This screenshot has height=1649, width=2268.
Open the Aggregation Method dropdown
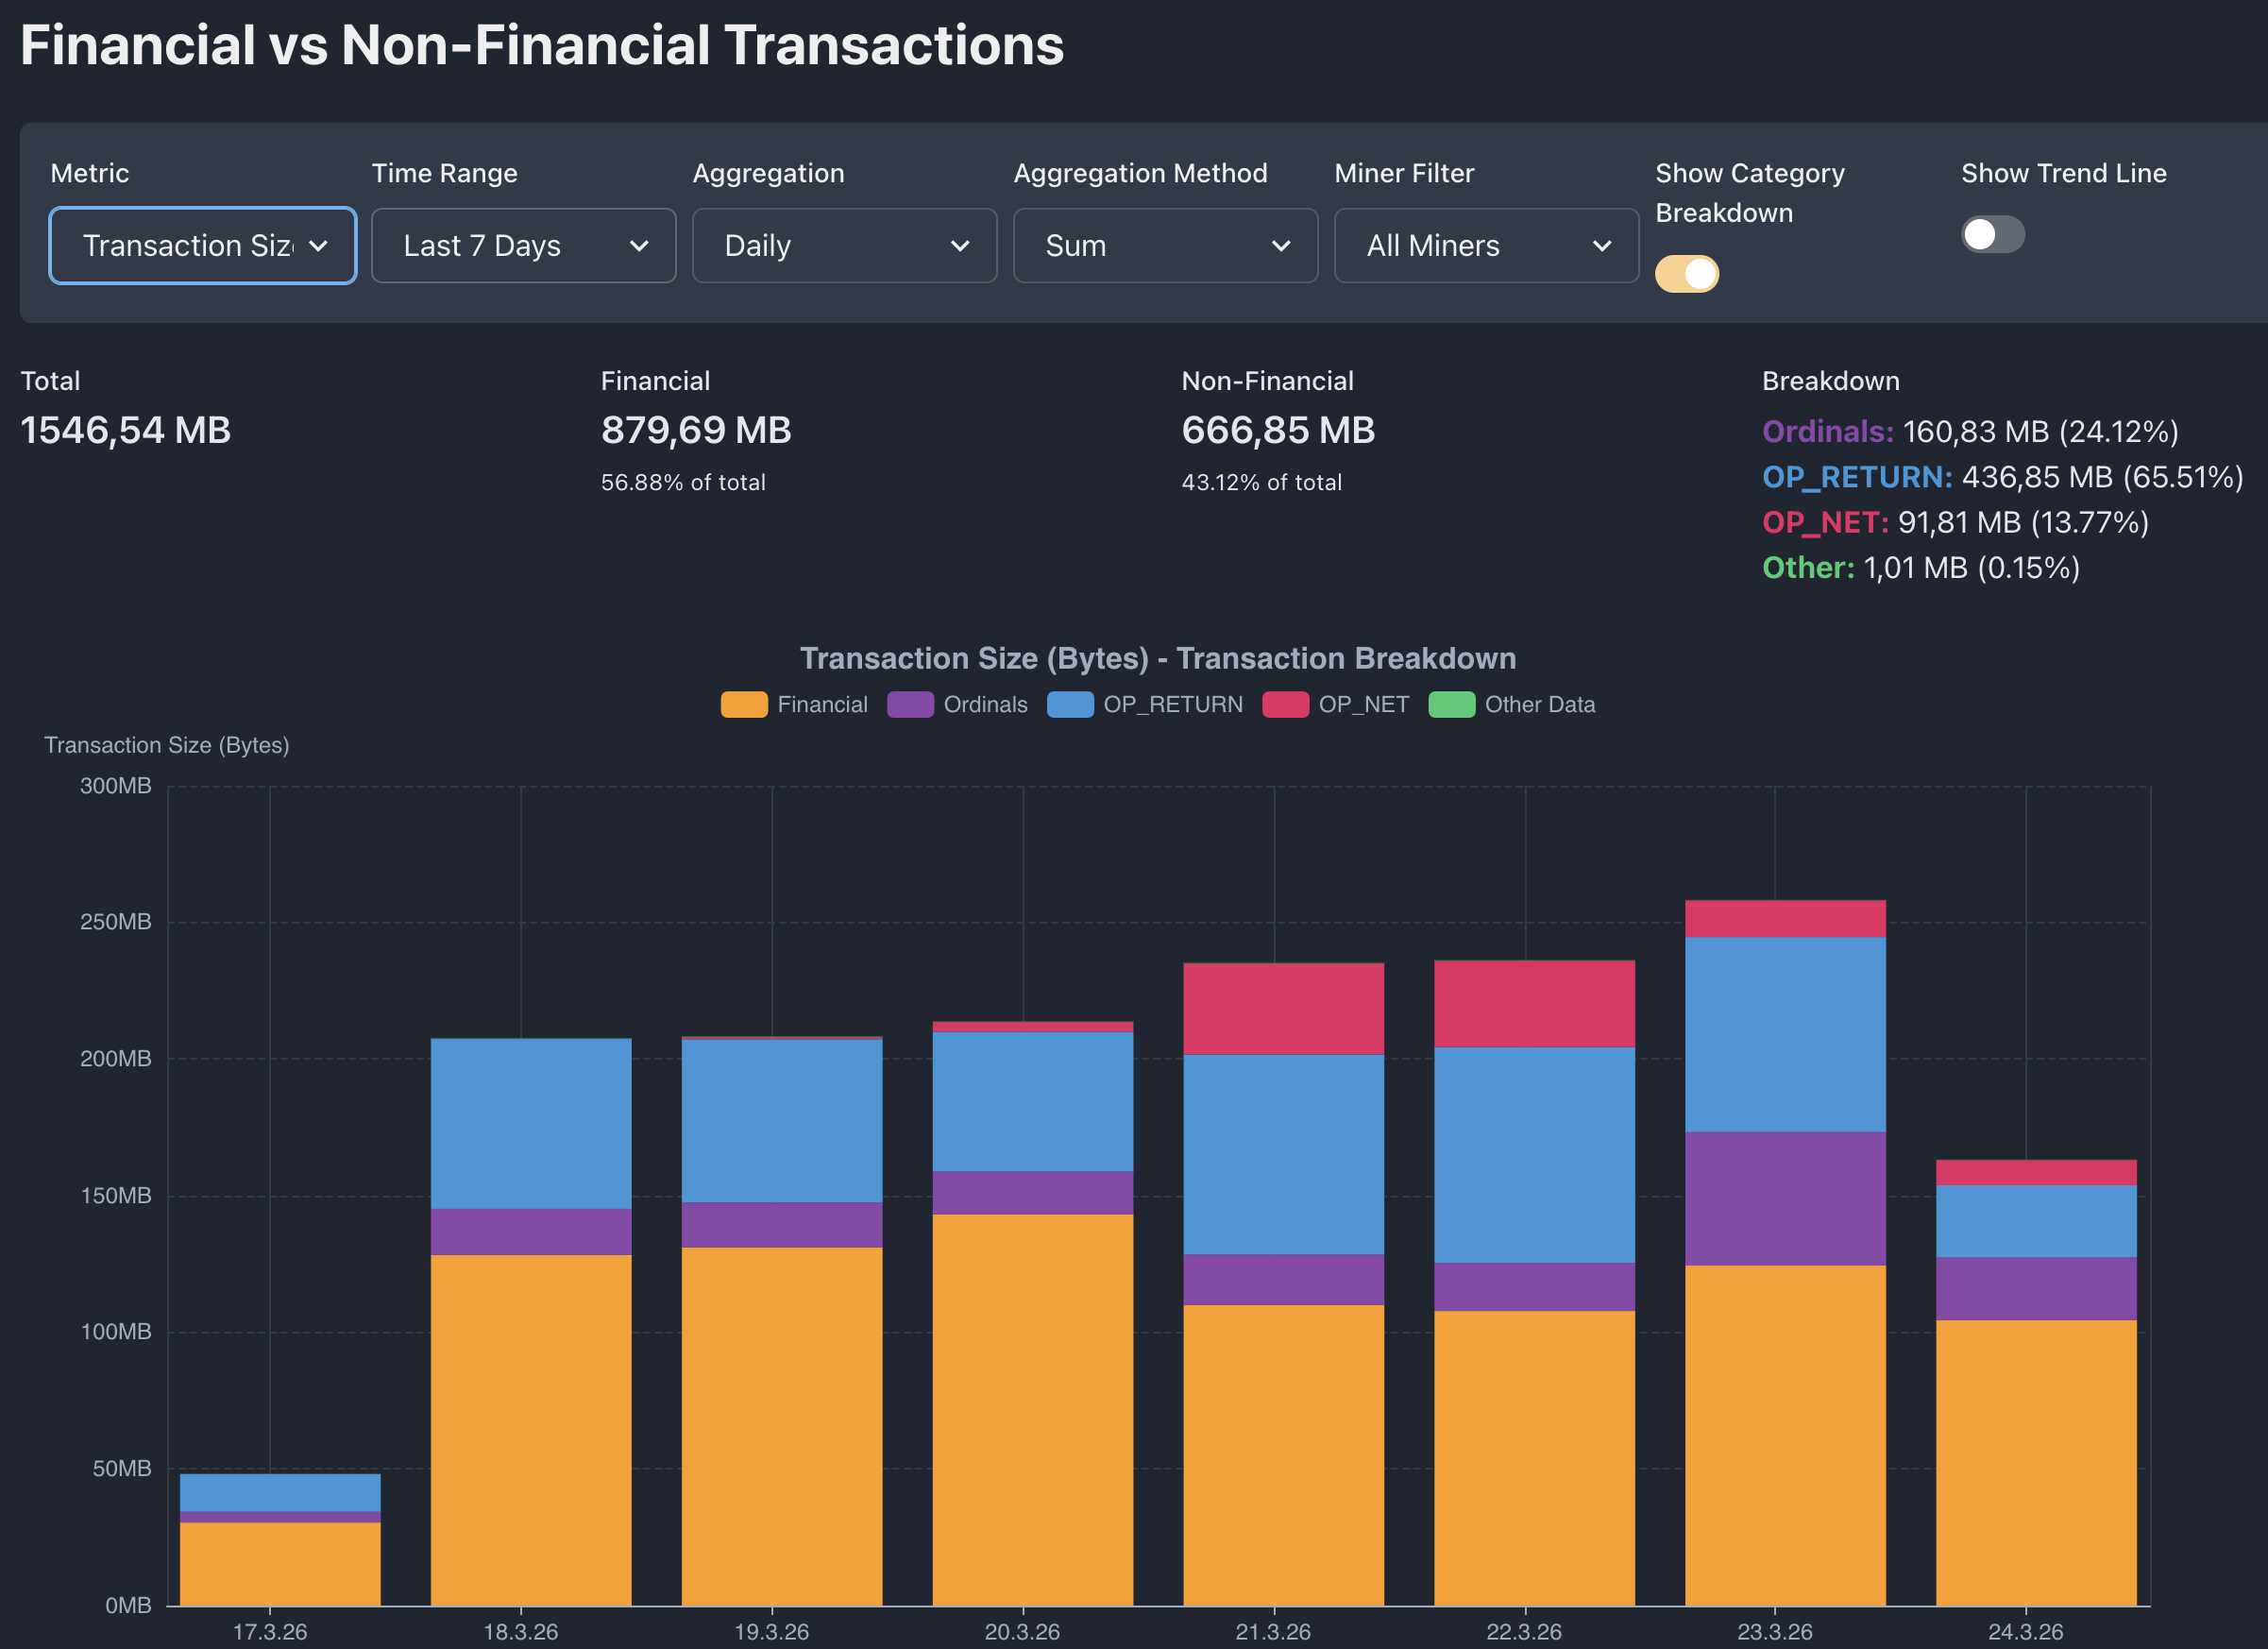pos(1164,245)
